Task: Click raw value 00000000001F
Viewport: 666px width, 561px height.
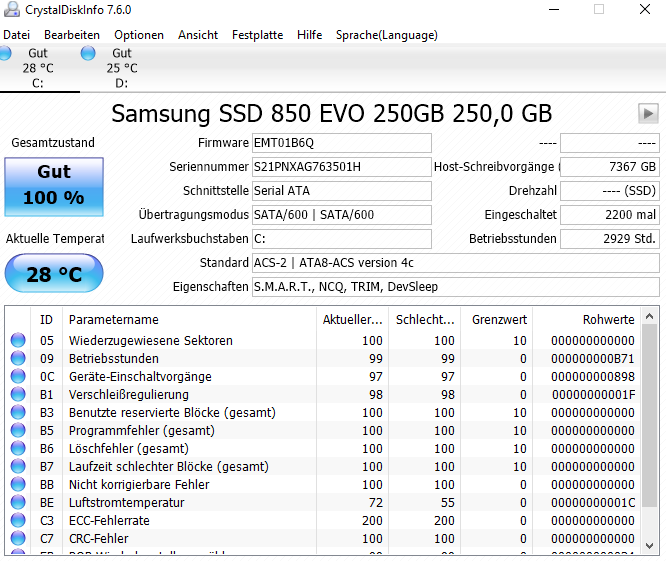Action: pyautogui.click(x=593, y=395)
